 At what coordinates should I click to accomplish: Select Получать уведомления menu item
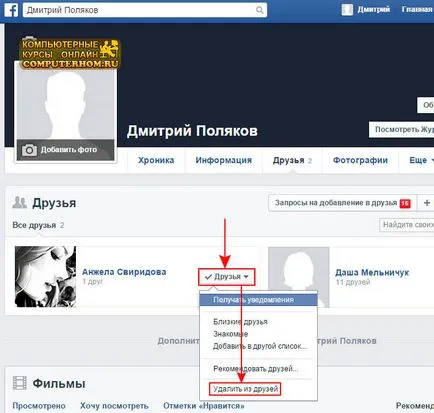[258, 300]
